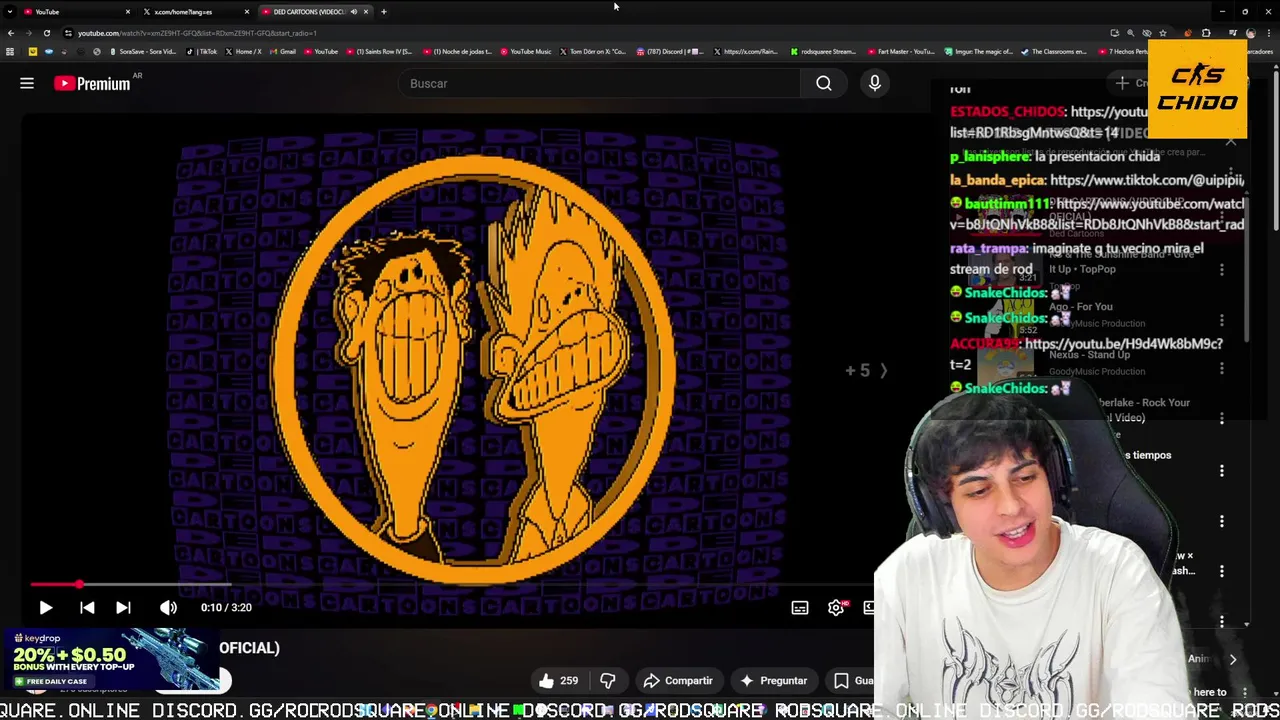Click the Compartir share button
The height and width of the screenshot is (720, 1280).
coord(678,681)
